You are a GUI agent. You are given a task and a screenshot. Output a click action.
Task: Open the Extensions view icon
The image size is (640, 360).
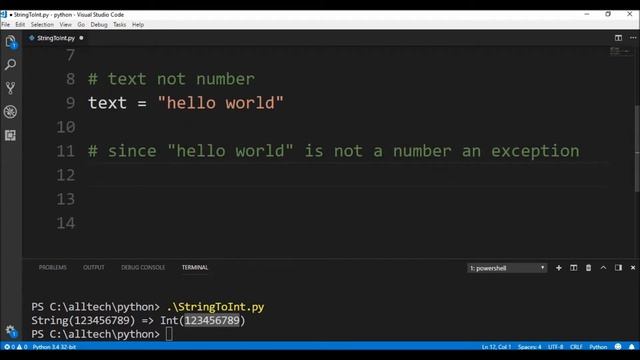click(11, 135)
